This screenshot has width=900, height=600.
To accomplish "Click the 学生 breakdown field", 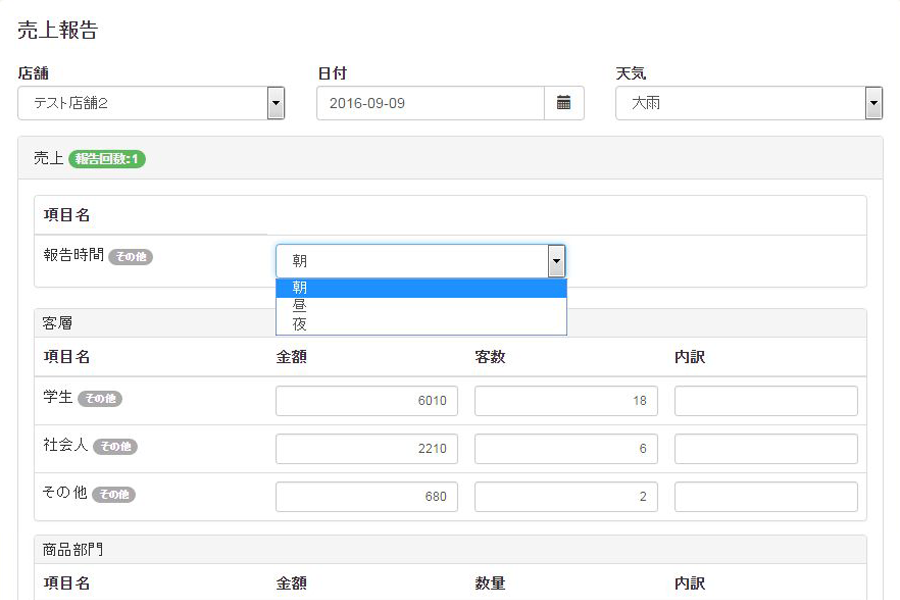I will [765, 401].
